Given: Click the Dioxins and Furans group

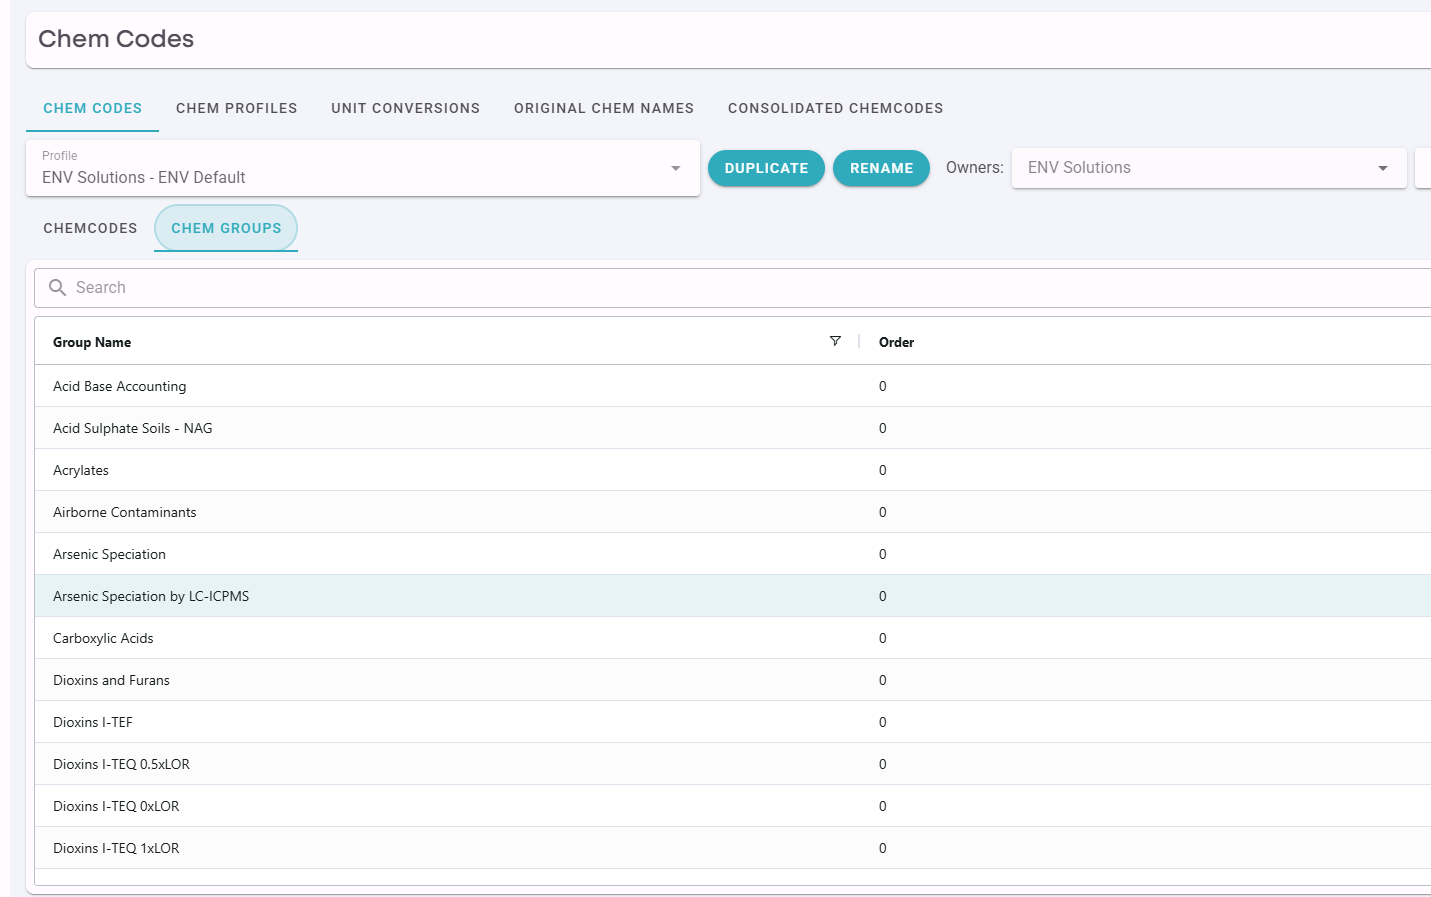Looking at the screenshot, I should [x=111, y=680].
